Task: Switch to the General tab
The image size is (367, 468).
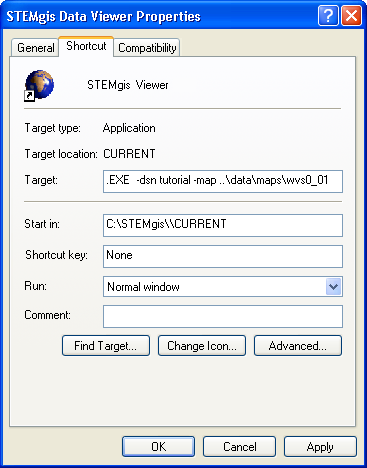Action: [35, 48]
